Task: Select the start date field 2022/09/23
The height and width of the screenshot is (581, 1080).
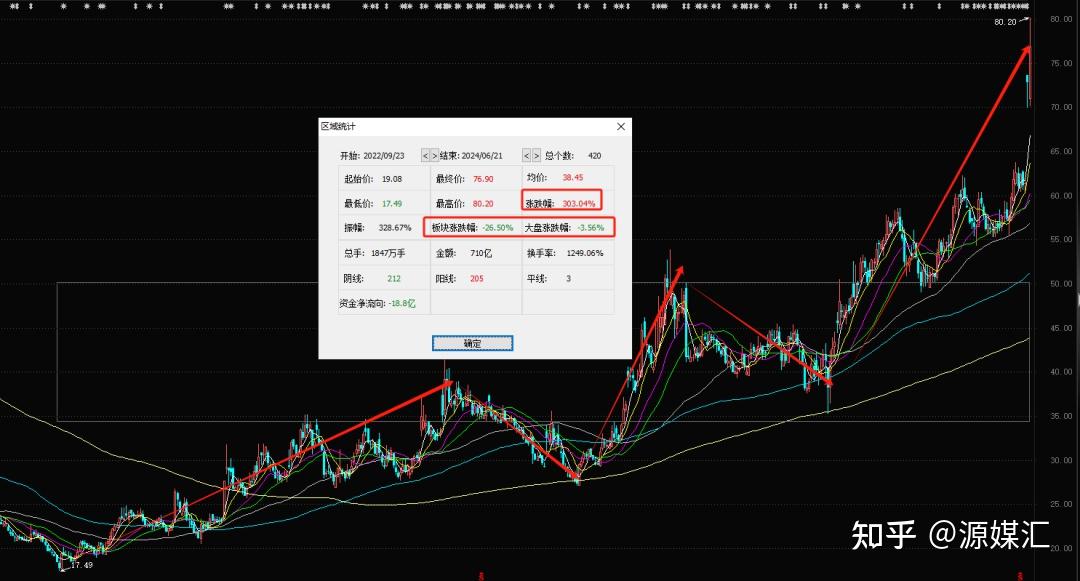Action: (x=385, y=155)
